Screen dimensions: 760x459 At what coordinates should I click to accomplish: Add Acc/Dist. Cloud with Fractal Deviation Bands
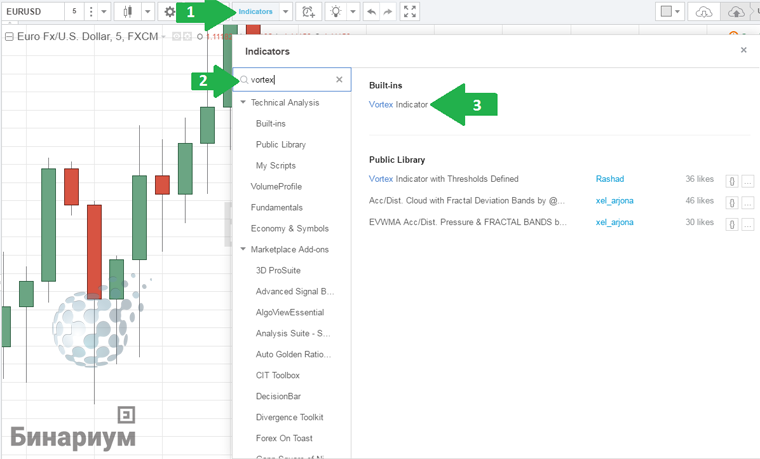coord(466,201)
